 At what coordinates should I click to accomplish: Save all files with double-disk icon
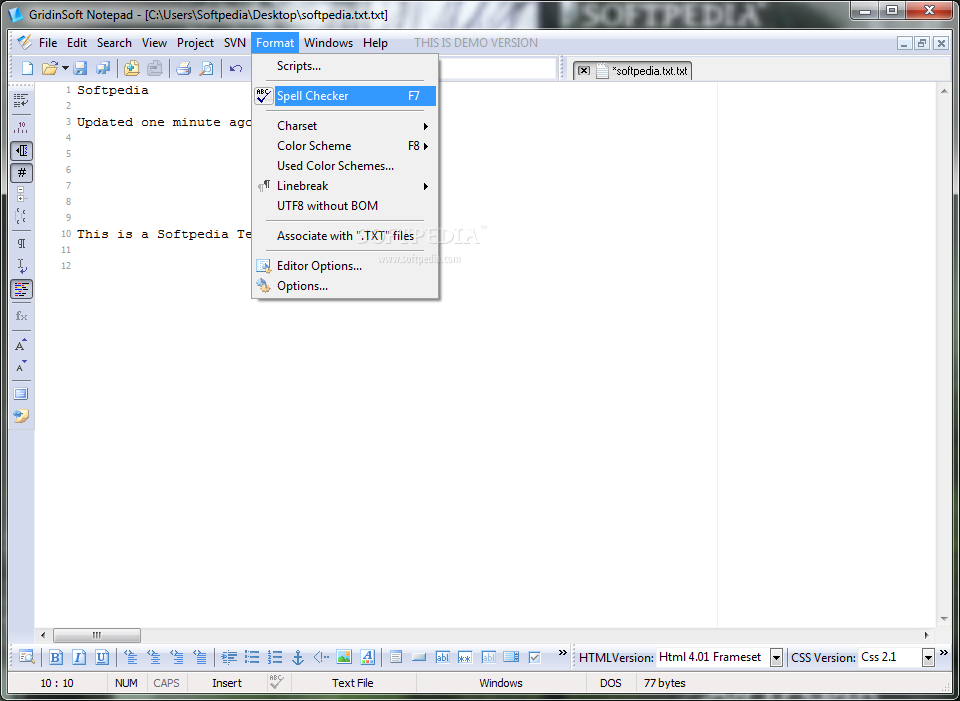103,69
